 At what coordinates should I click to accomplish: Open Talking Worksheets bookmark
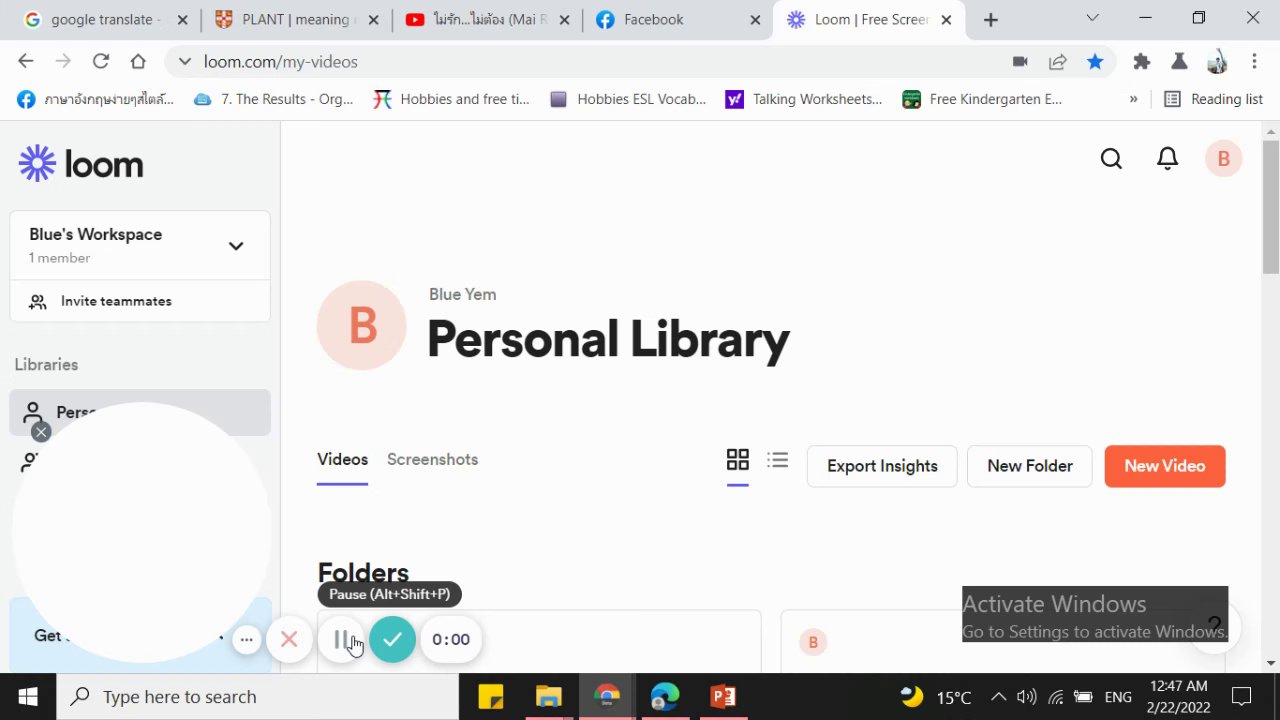(805, 99)
